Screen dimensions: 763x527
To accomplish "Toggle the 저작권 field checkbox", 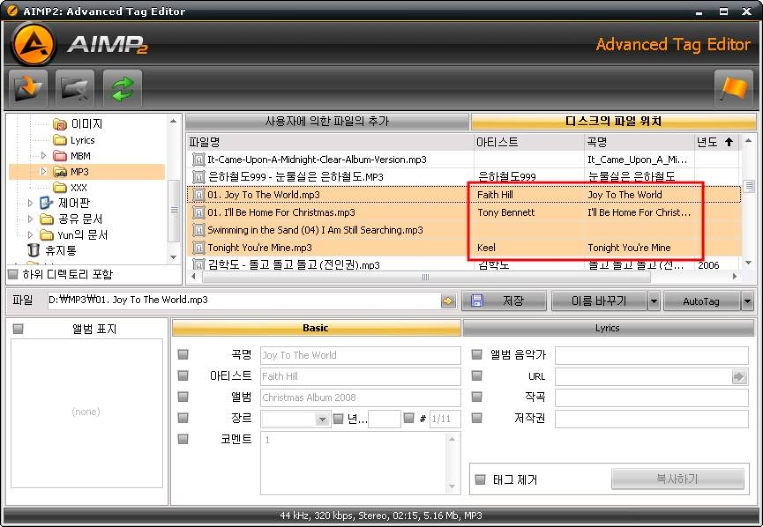I will pos(477,418).
